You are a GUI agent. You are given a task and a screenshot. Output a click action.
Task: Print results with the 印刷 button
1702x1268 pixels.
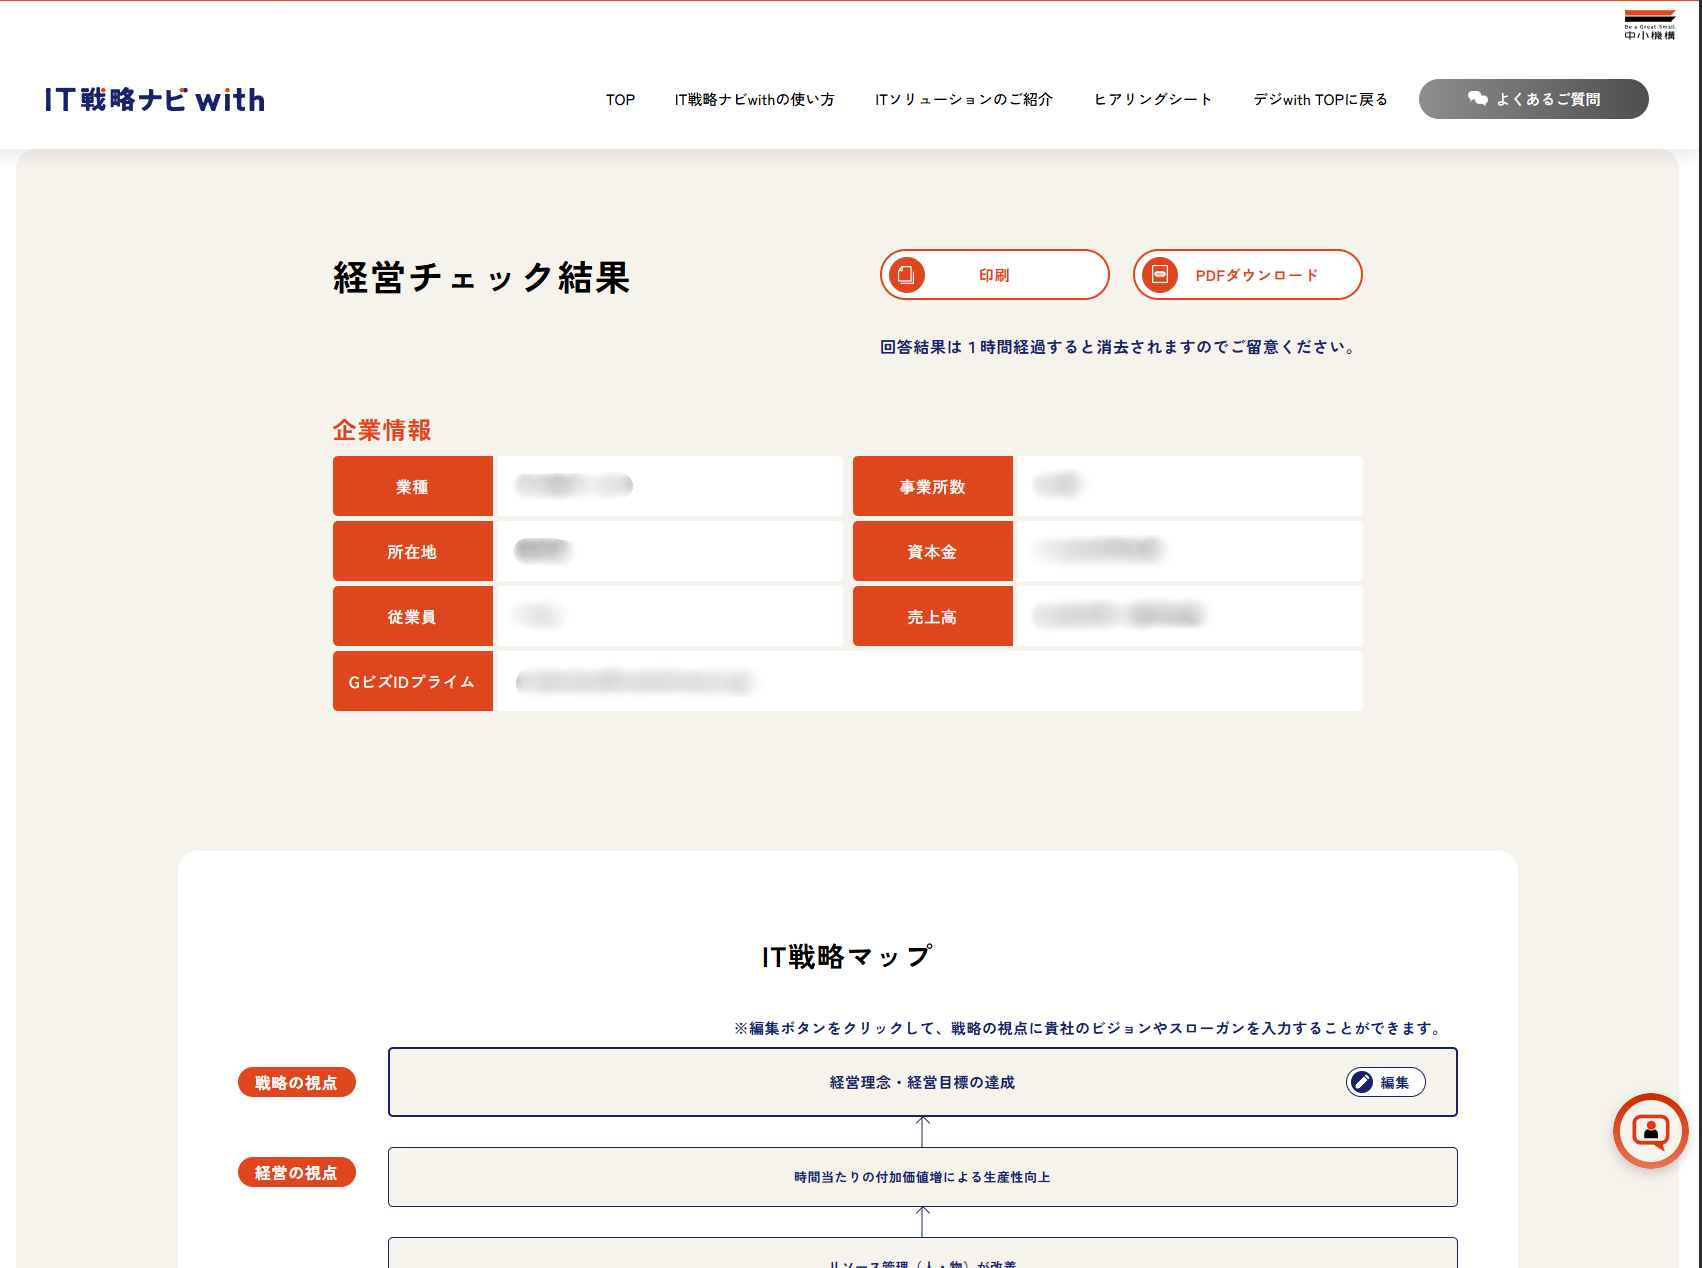(x=994, y=275)
